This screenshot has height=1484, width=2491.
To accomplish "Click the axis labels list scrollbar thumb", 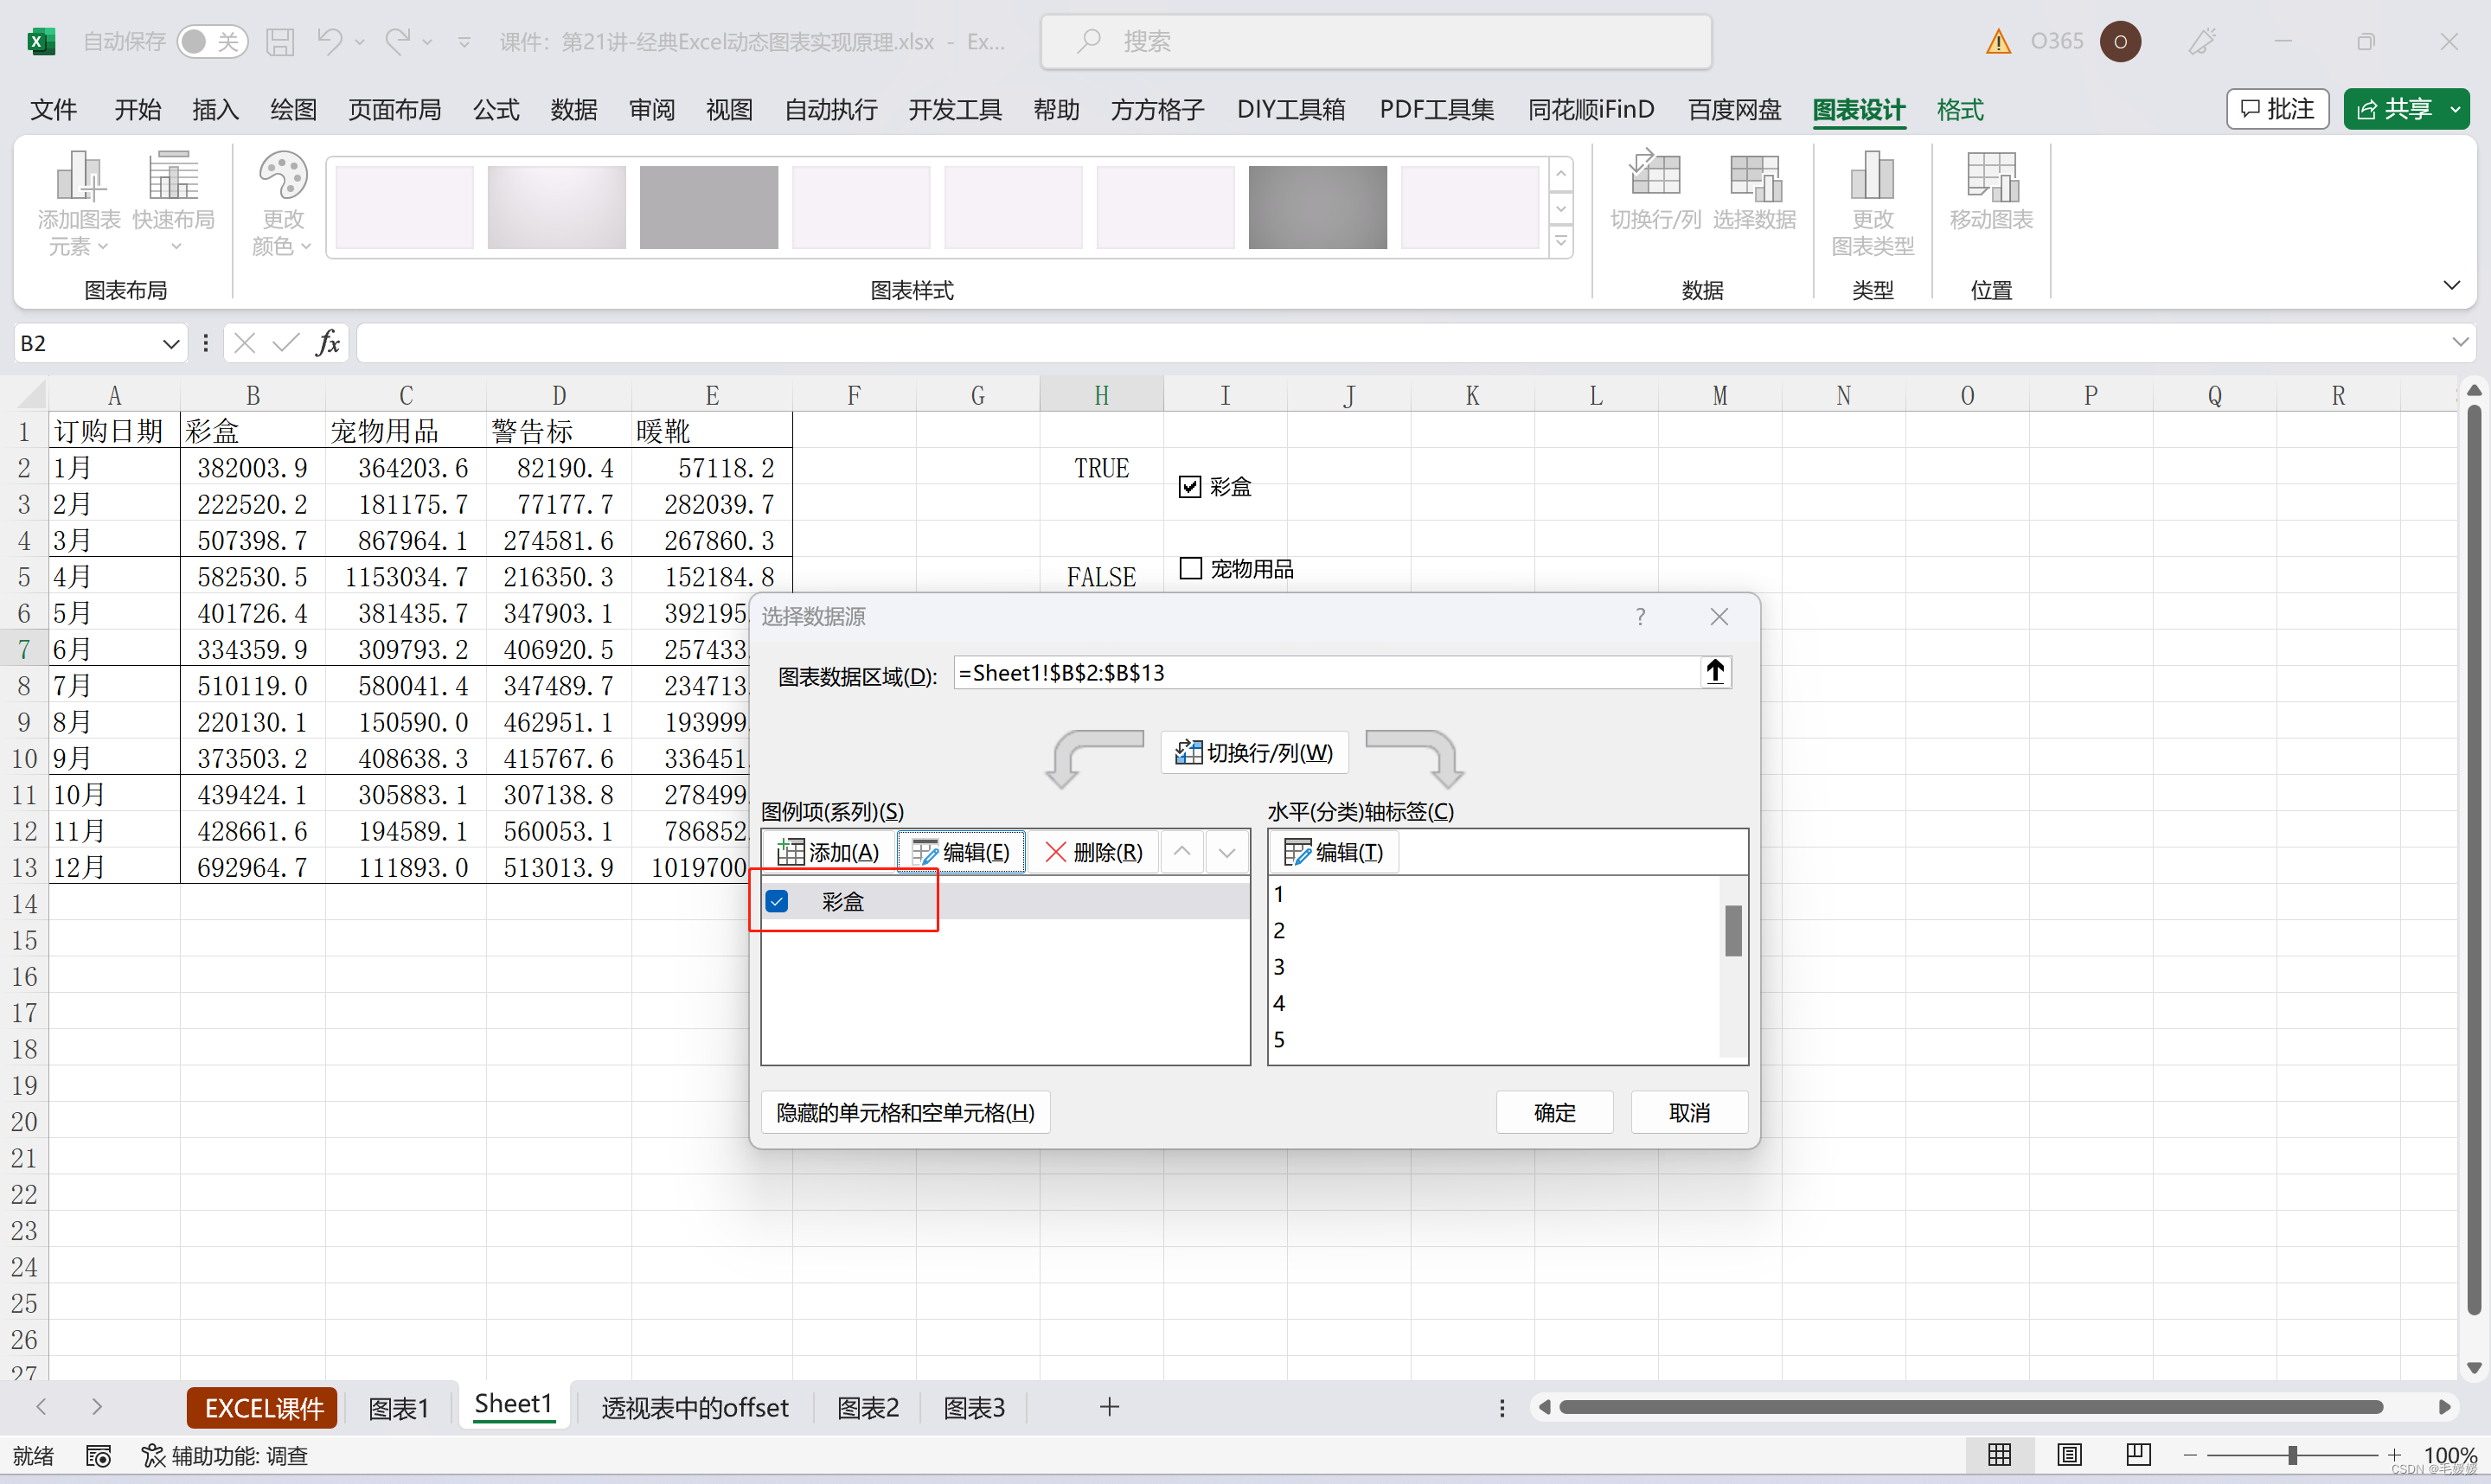I will click(x=1733, y=930).
